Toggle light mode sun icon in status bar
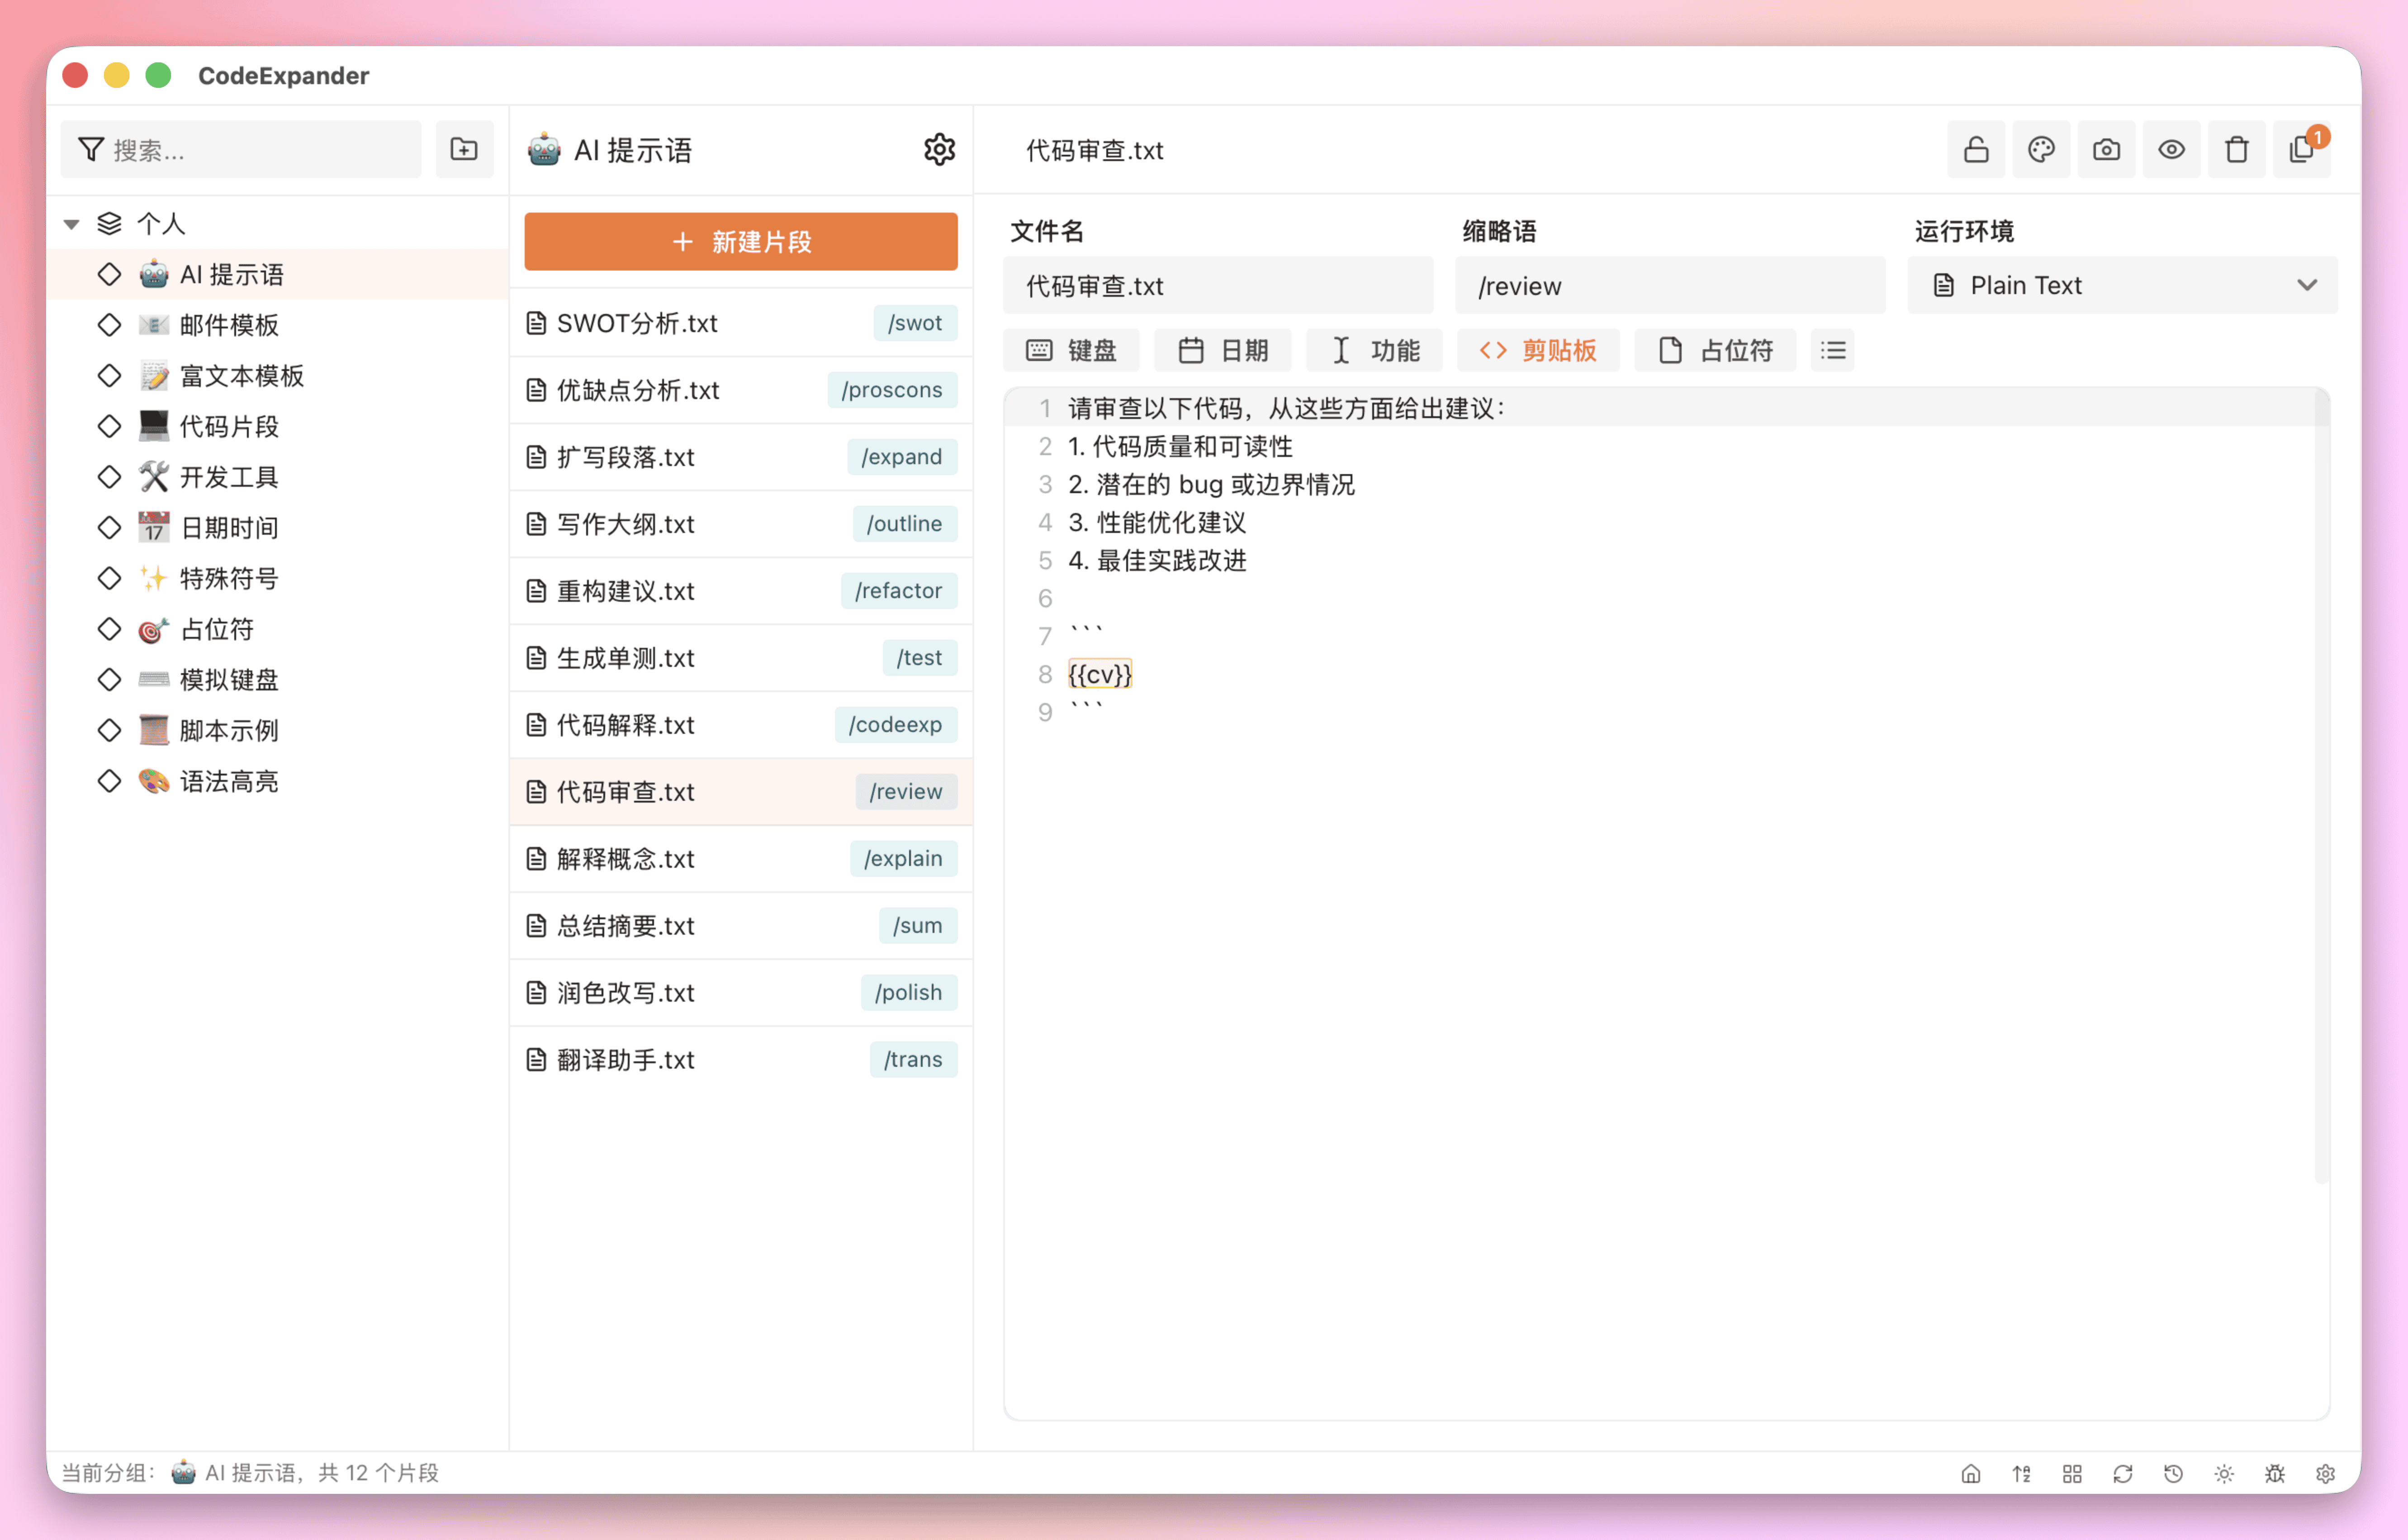 click(2224, 1473)
